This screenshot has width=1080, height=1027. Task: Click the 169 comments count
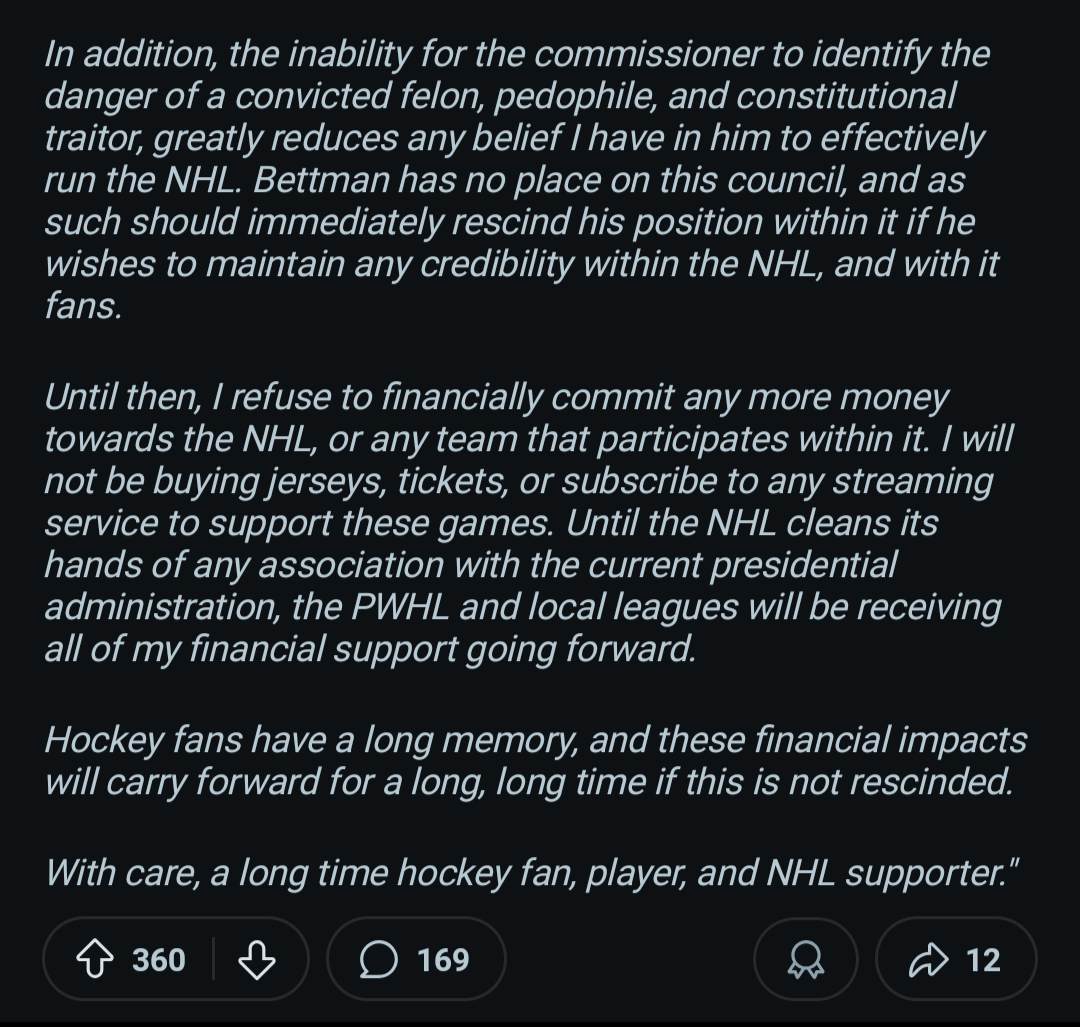[443, 959]
